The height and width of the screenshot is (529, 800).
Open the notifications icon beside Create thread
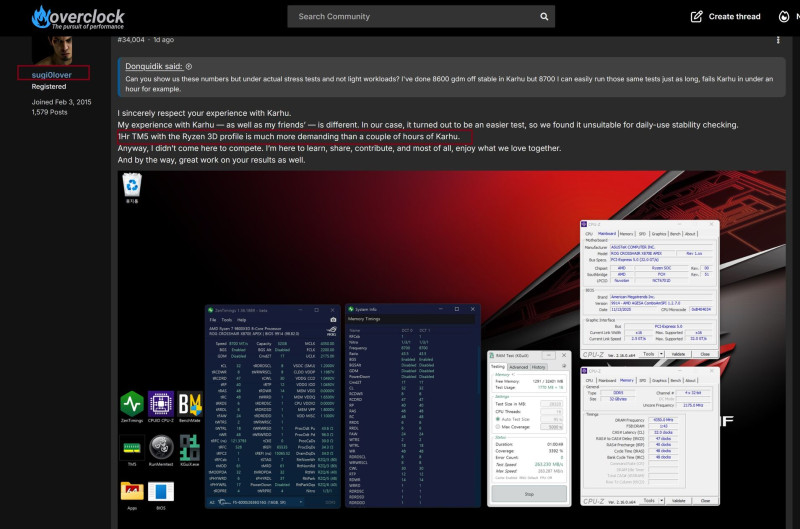(784, 16)
